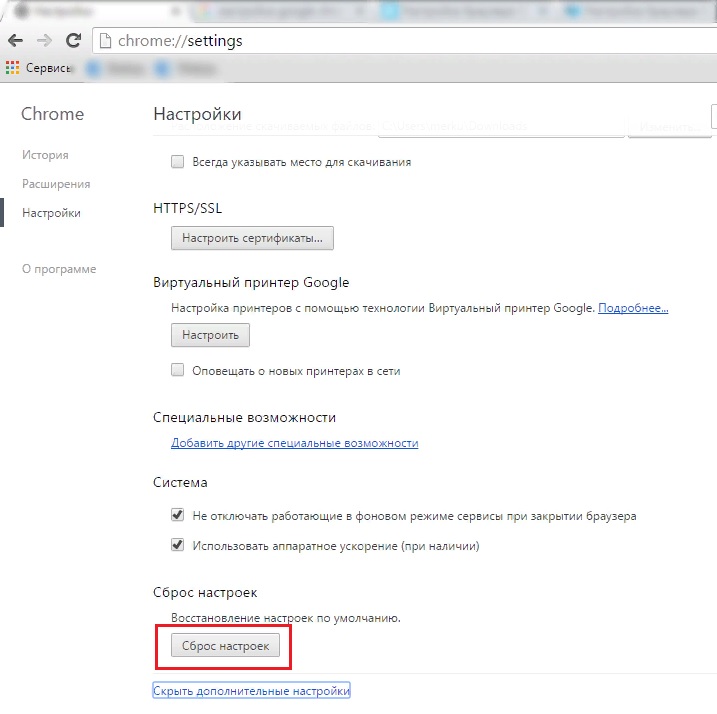Viewport: 717px width, 714px height.
Task: Click the page icon in the address bar
Action: tap(105, 41)
